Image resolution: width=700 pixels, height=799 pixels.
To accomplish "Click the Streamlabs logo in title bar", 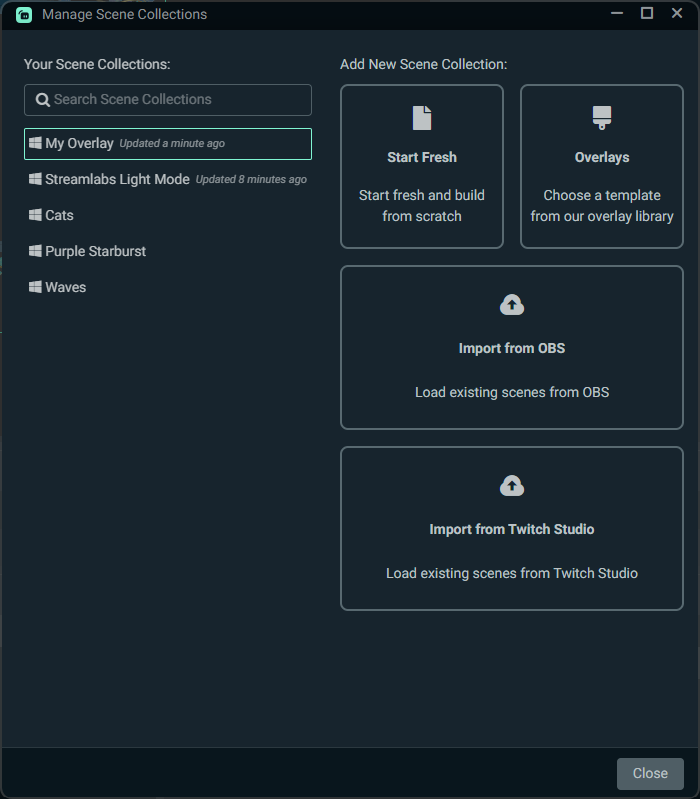I will tap(24, 15).
